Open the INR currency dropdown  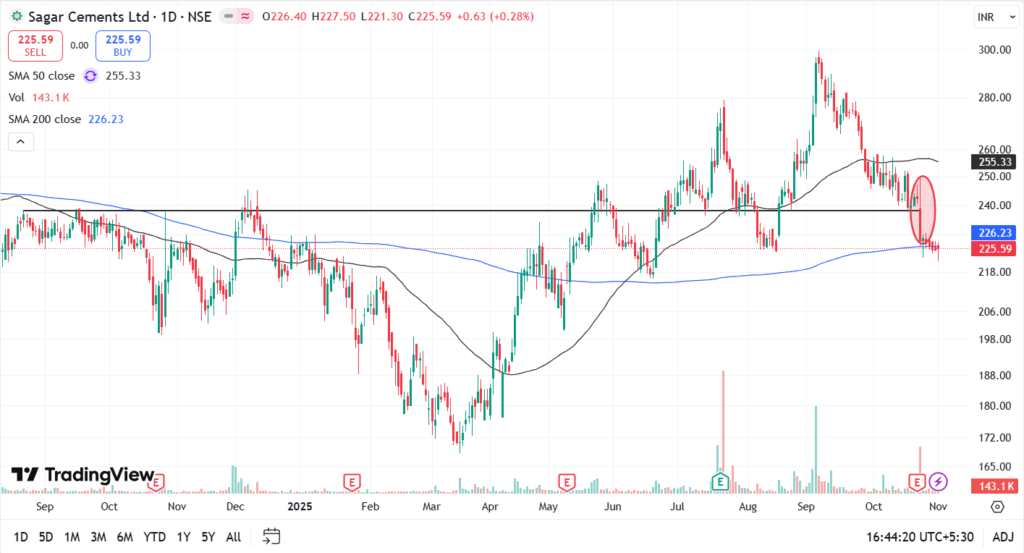[x=990, y=17]
